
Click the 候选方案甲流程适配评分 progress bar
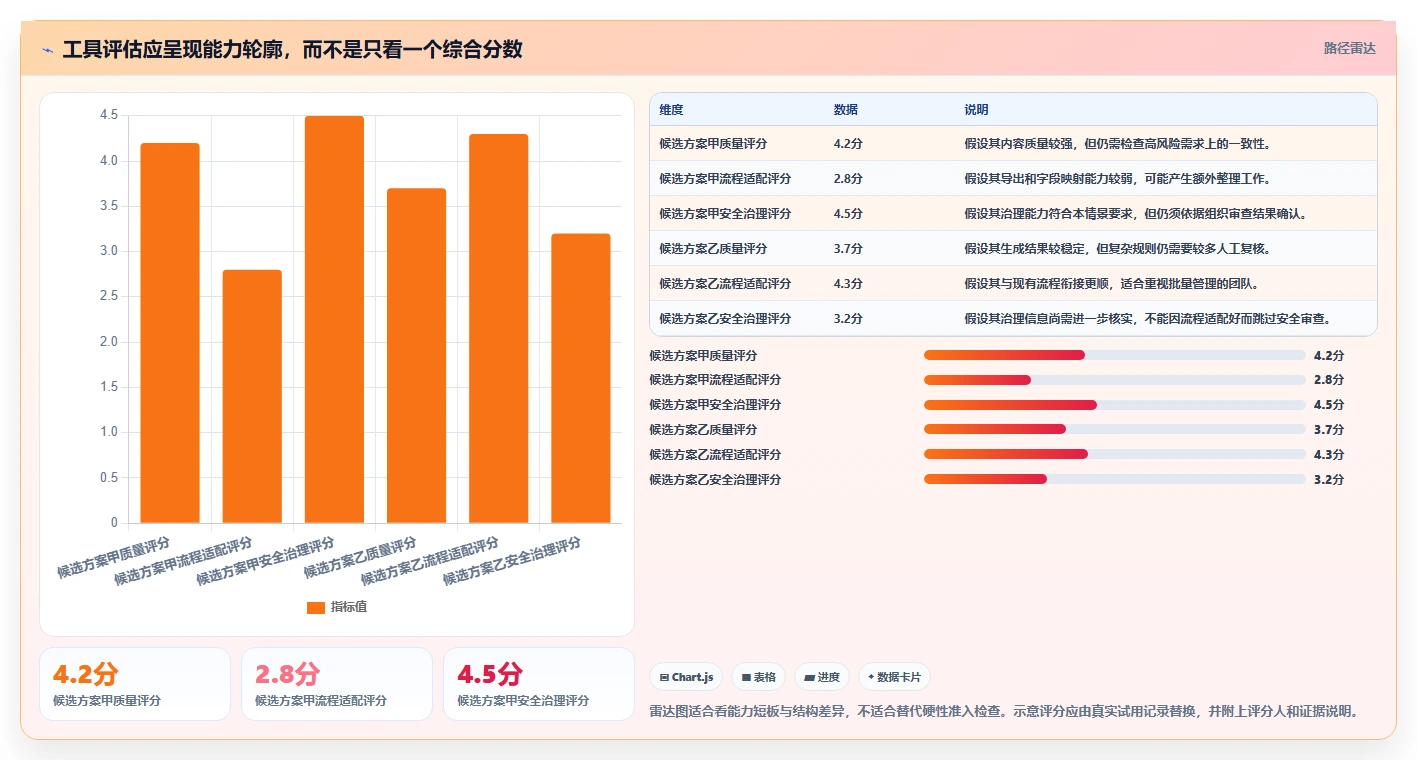tap(1115, 380)
